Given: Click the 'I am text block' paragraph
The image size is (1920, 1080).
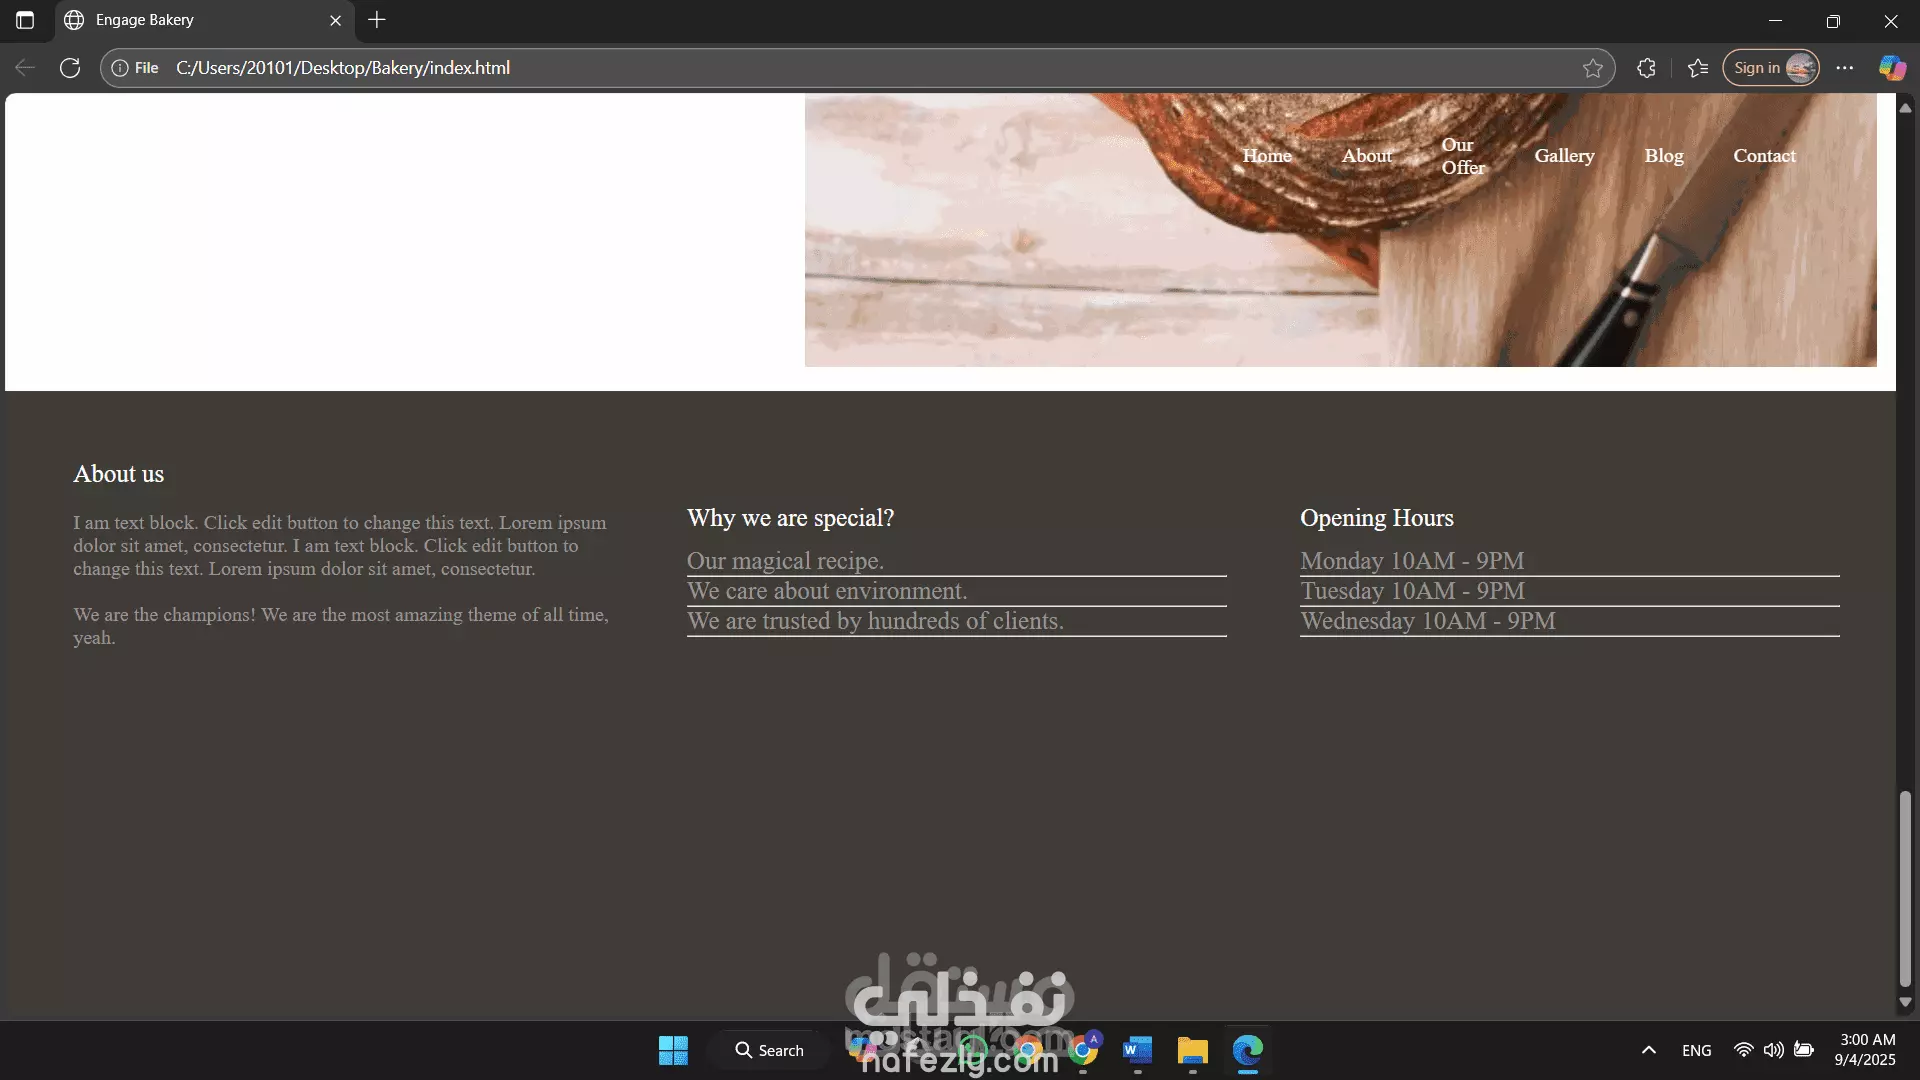Looking at the screenshot, I should coord(341,546).
